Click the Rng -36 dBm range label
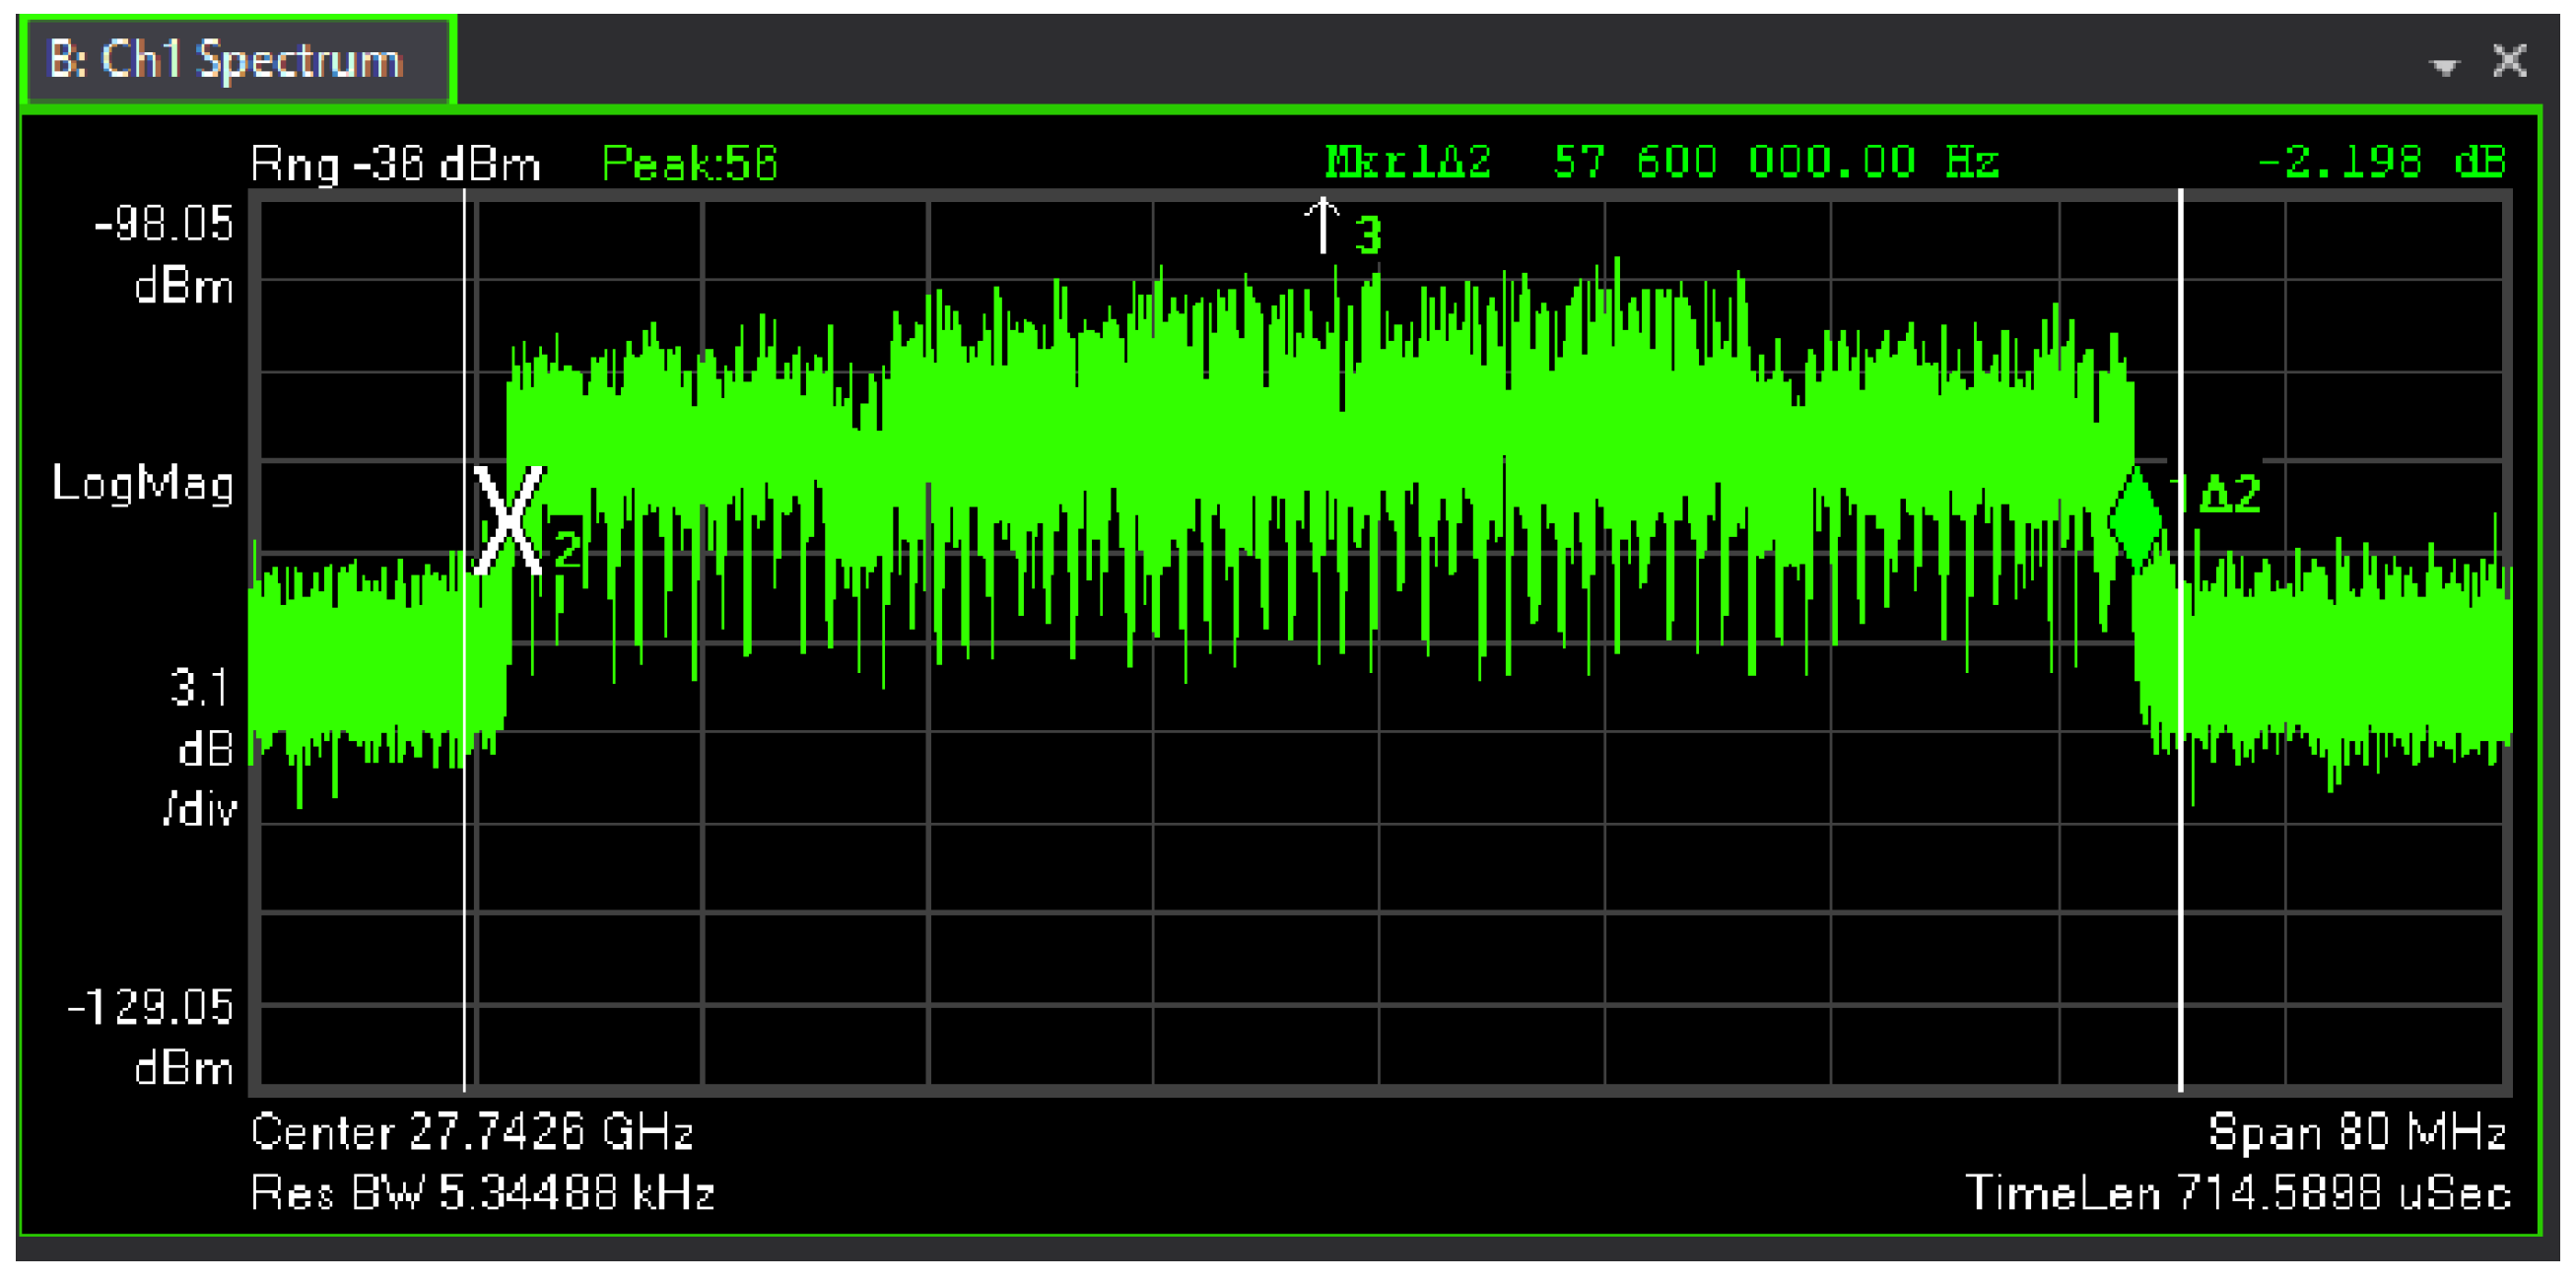 pyautogui.click(x=395, y=163)
